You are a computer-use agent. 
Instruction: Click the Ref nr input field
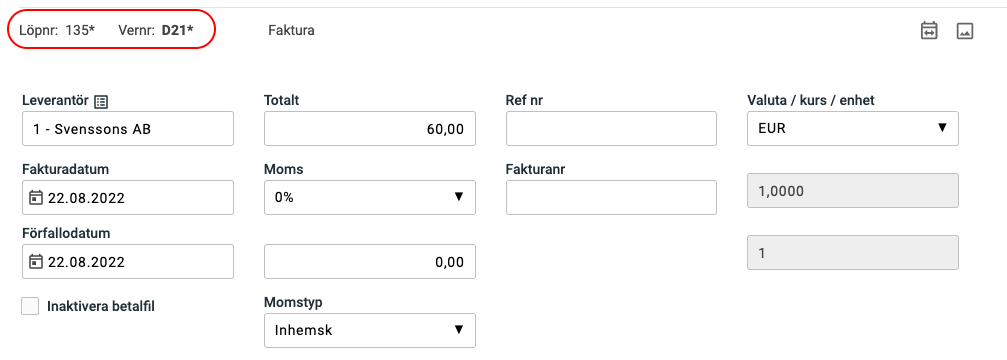[x=611, y=129]
